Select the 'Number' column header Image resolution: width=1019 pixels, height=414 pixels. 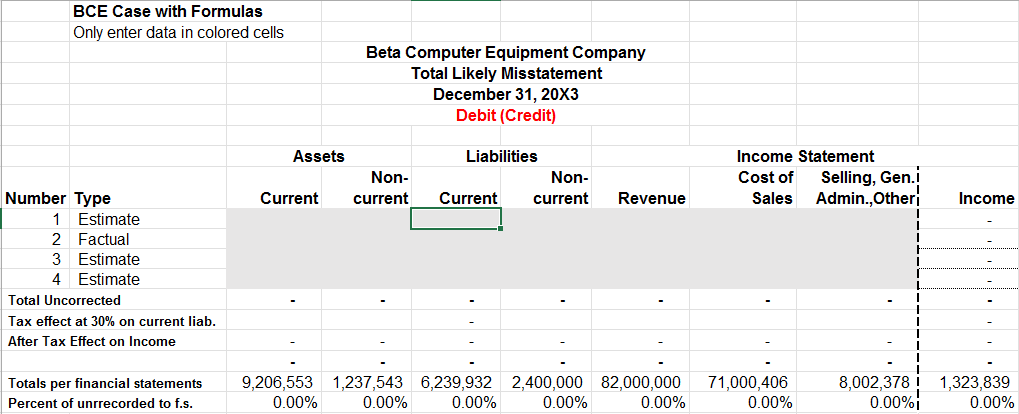[x=36, y=198]
